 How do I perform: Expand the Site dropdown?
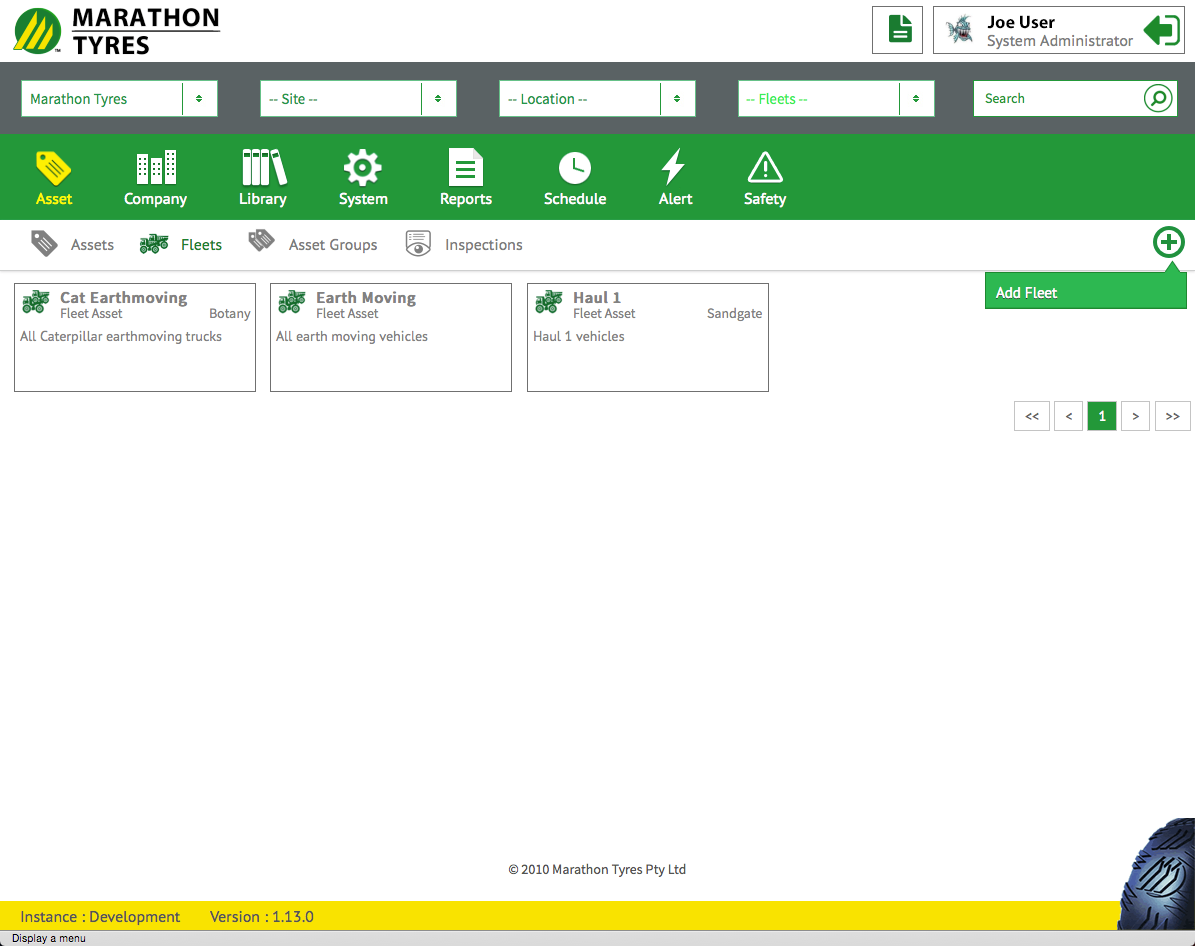(438, 99)
